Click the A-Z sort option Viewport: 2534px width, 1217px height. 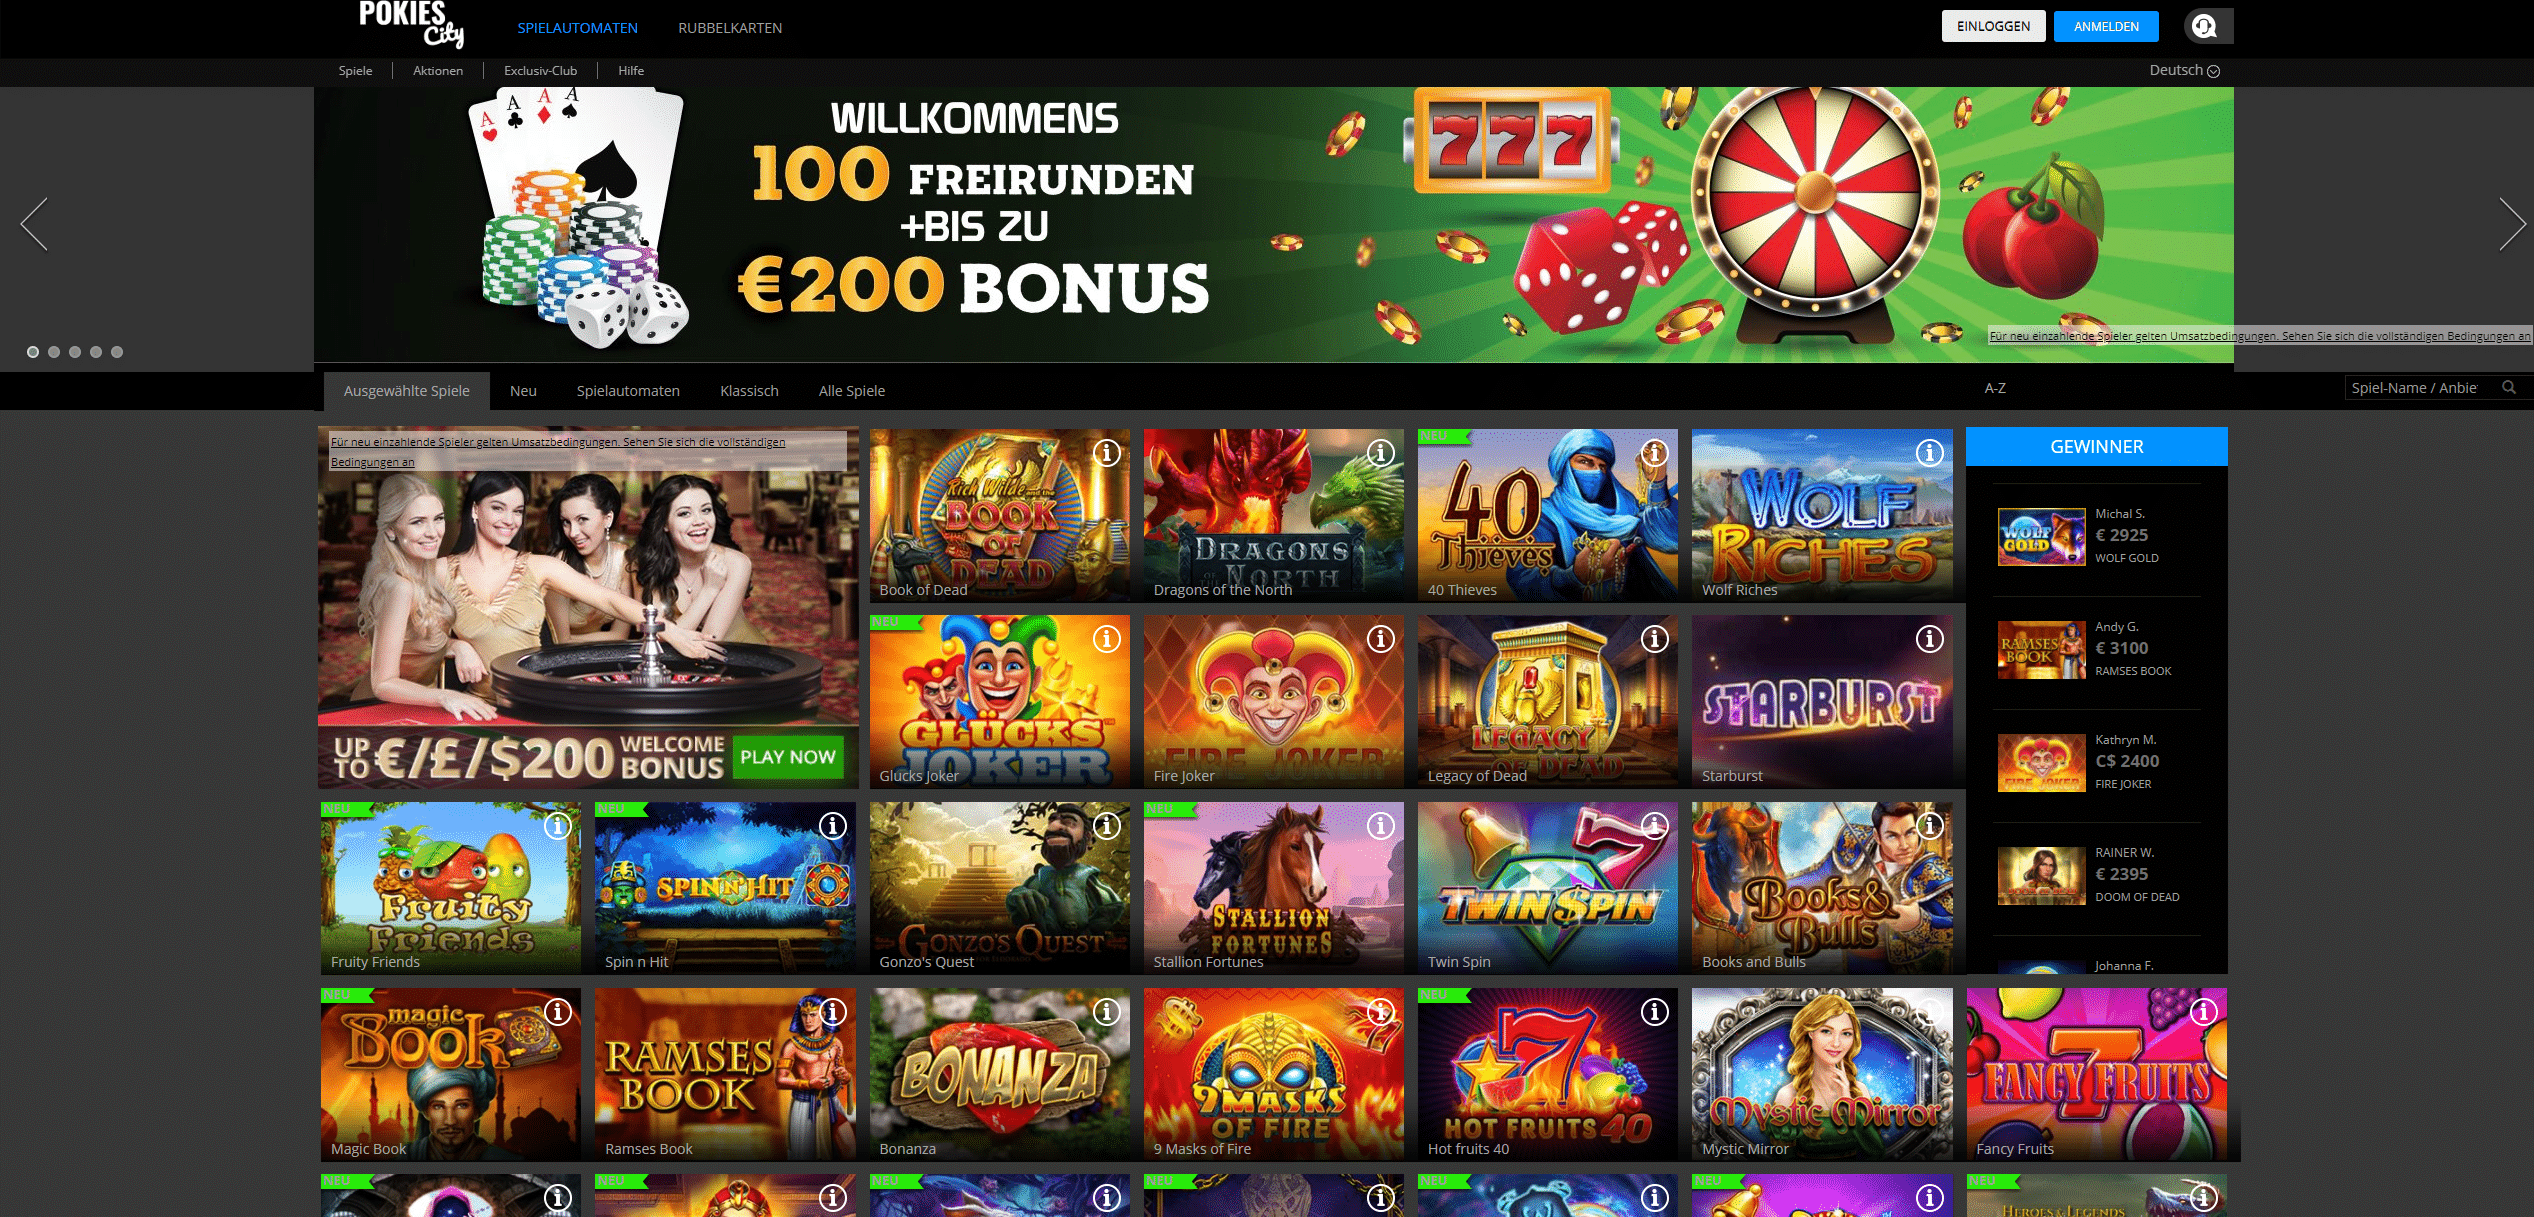coord(1995,388)
